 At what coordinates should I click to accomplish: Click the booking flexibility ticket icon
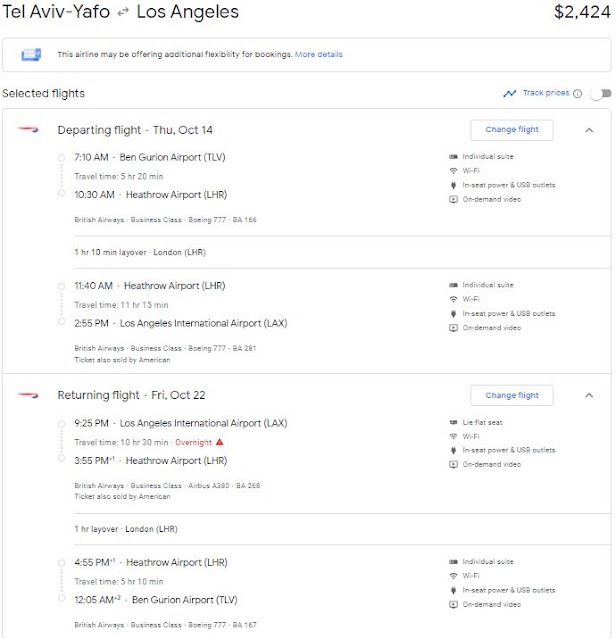point(31,54)
